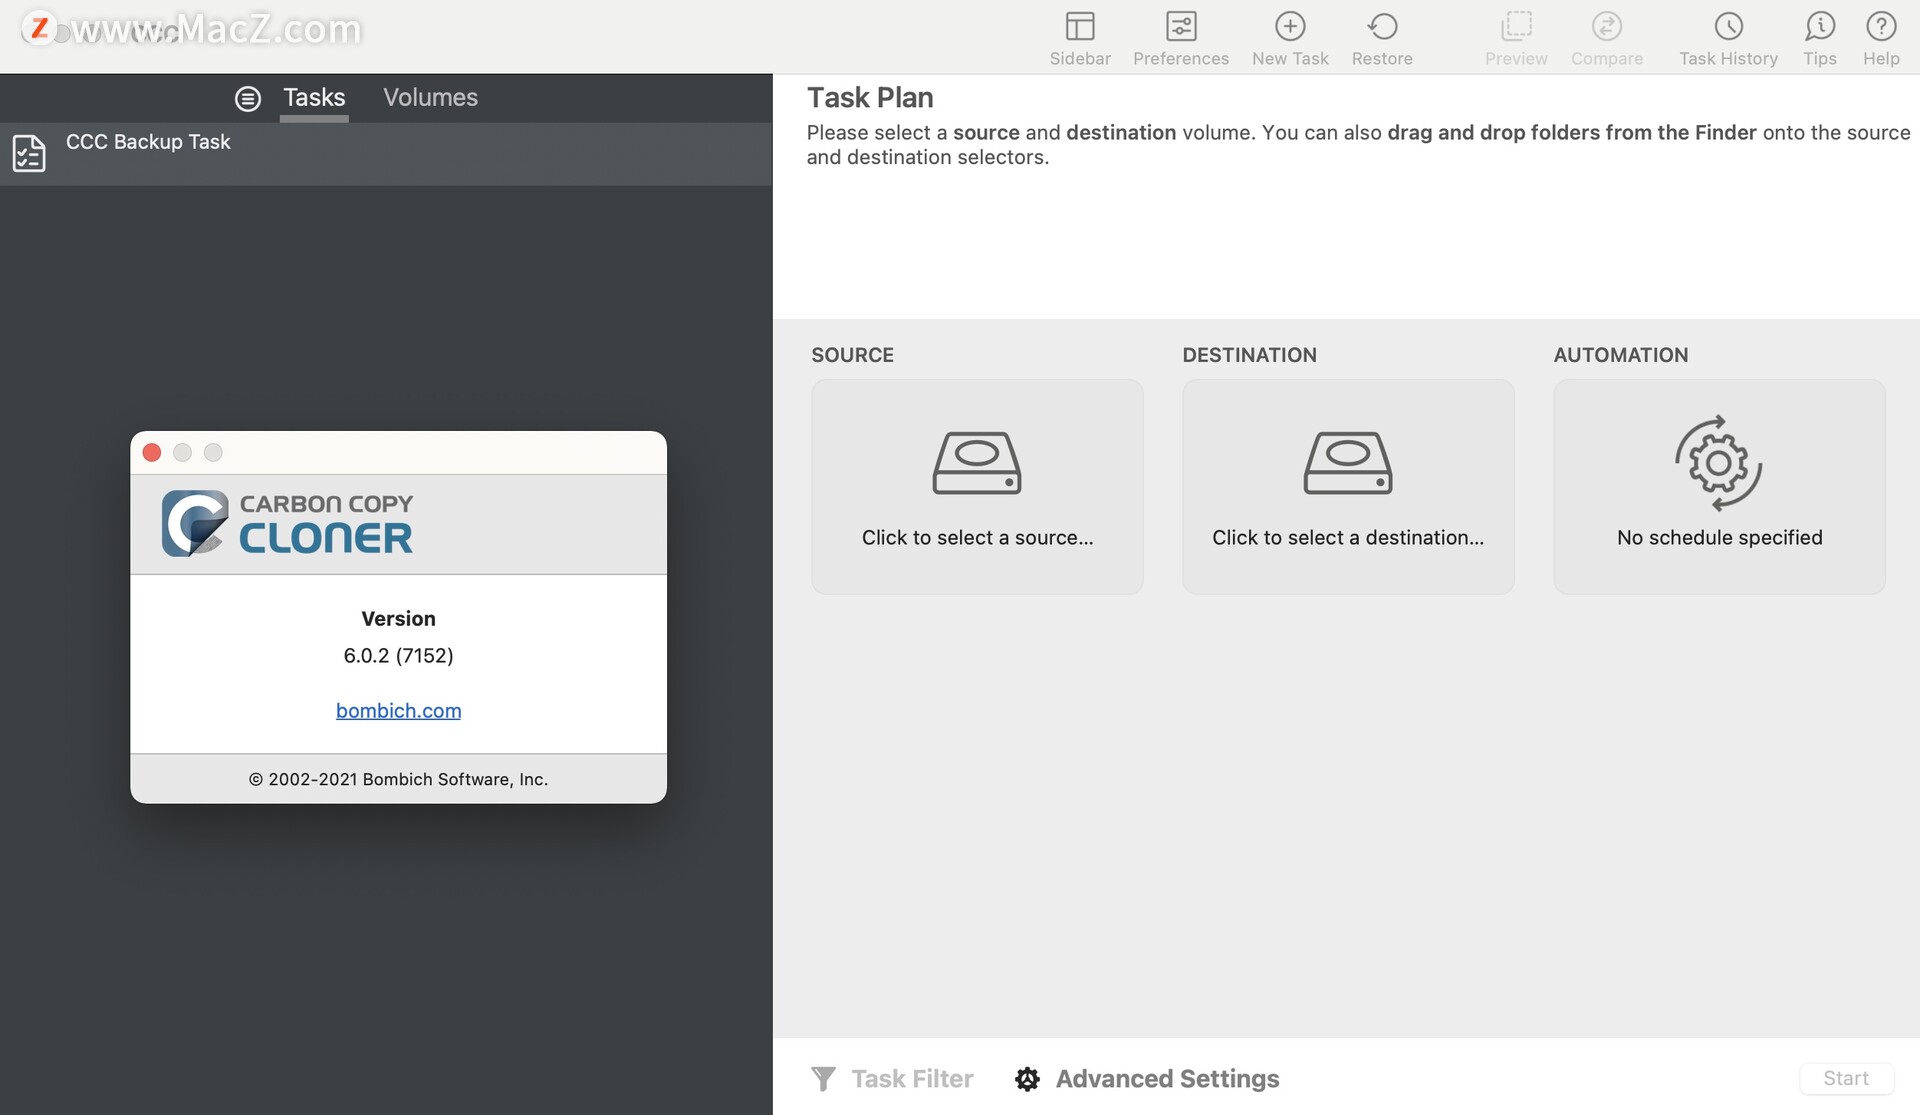Click Automation schedule selector
The width and height of the screenshot is (1920, 1115).
(x=1720, y=484)
